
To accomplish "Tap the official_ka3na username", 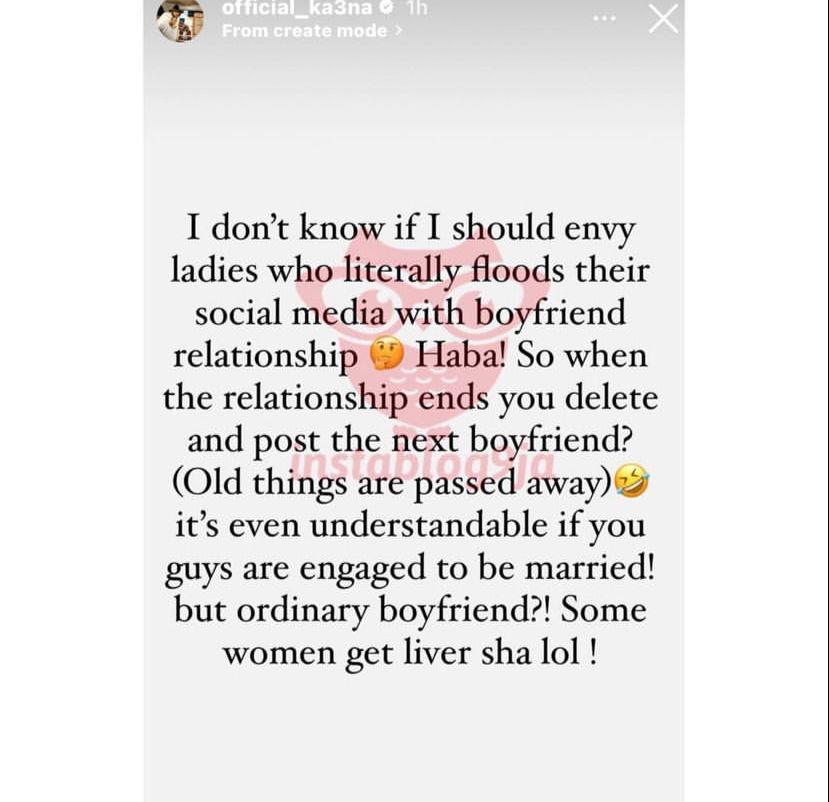I will coord(297,8).
